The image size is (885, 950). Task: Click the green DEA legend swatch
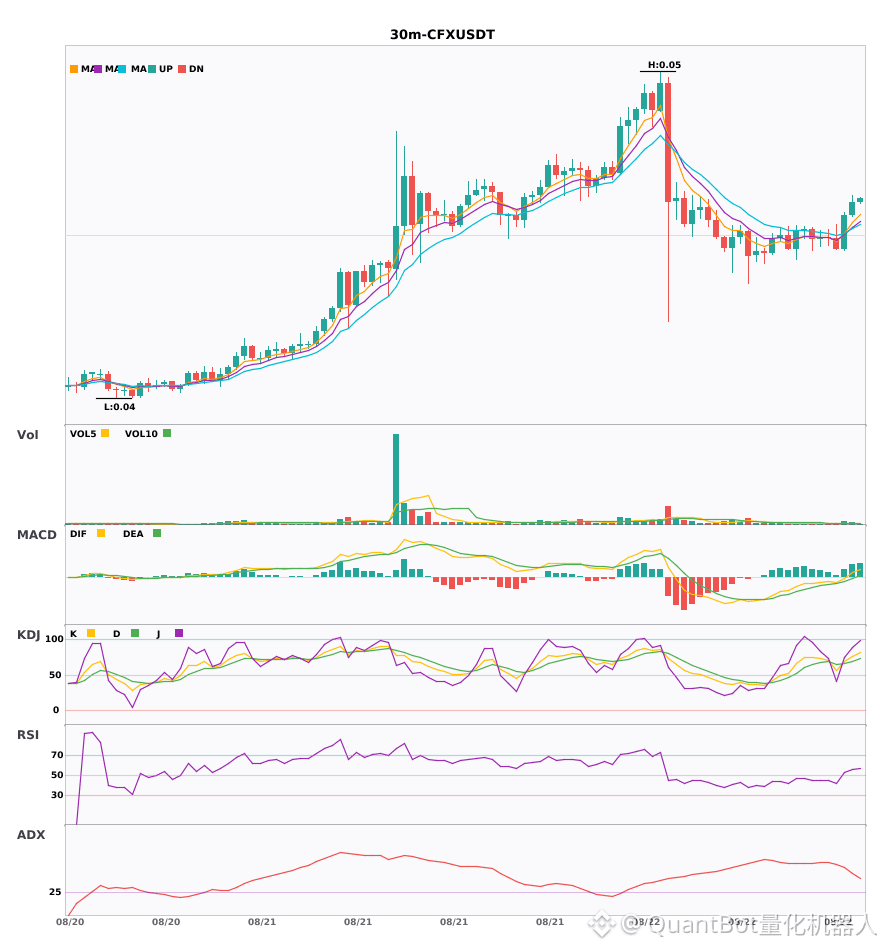tap(157, 533)
